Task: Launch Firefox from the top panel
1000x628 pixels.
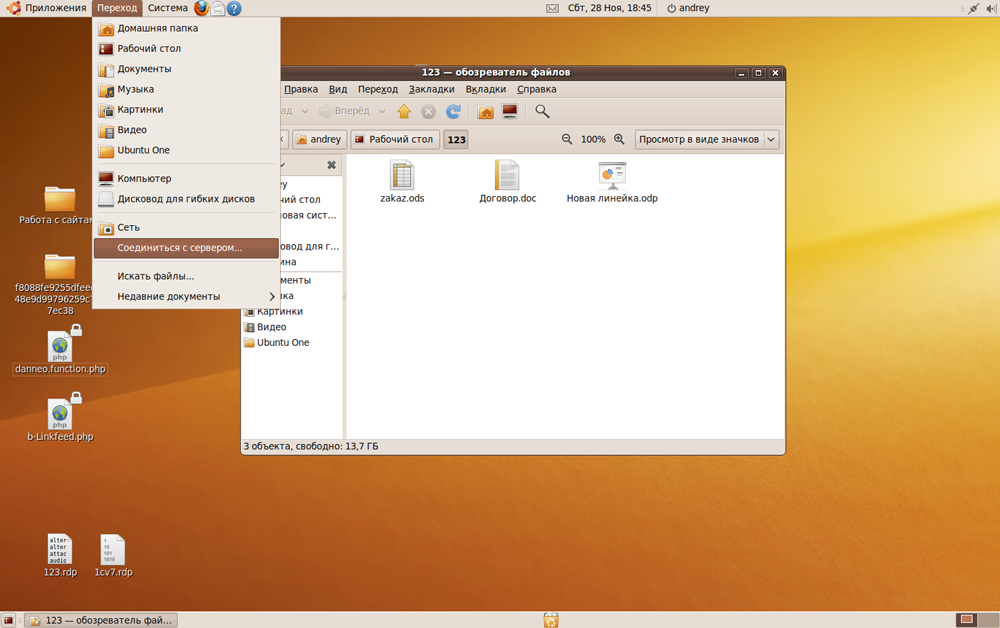Action: tap(201, 8)
